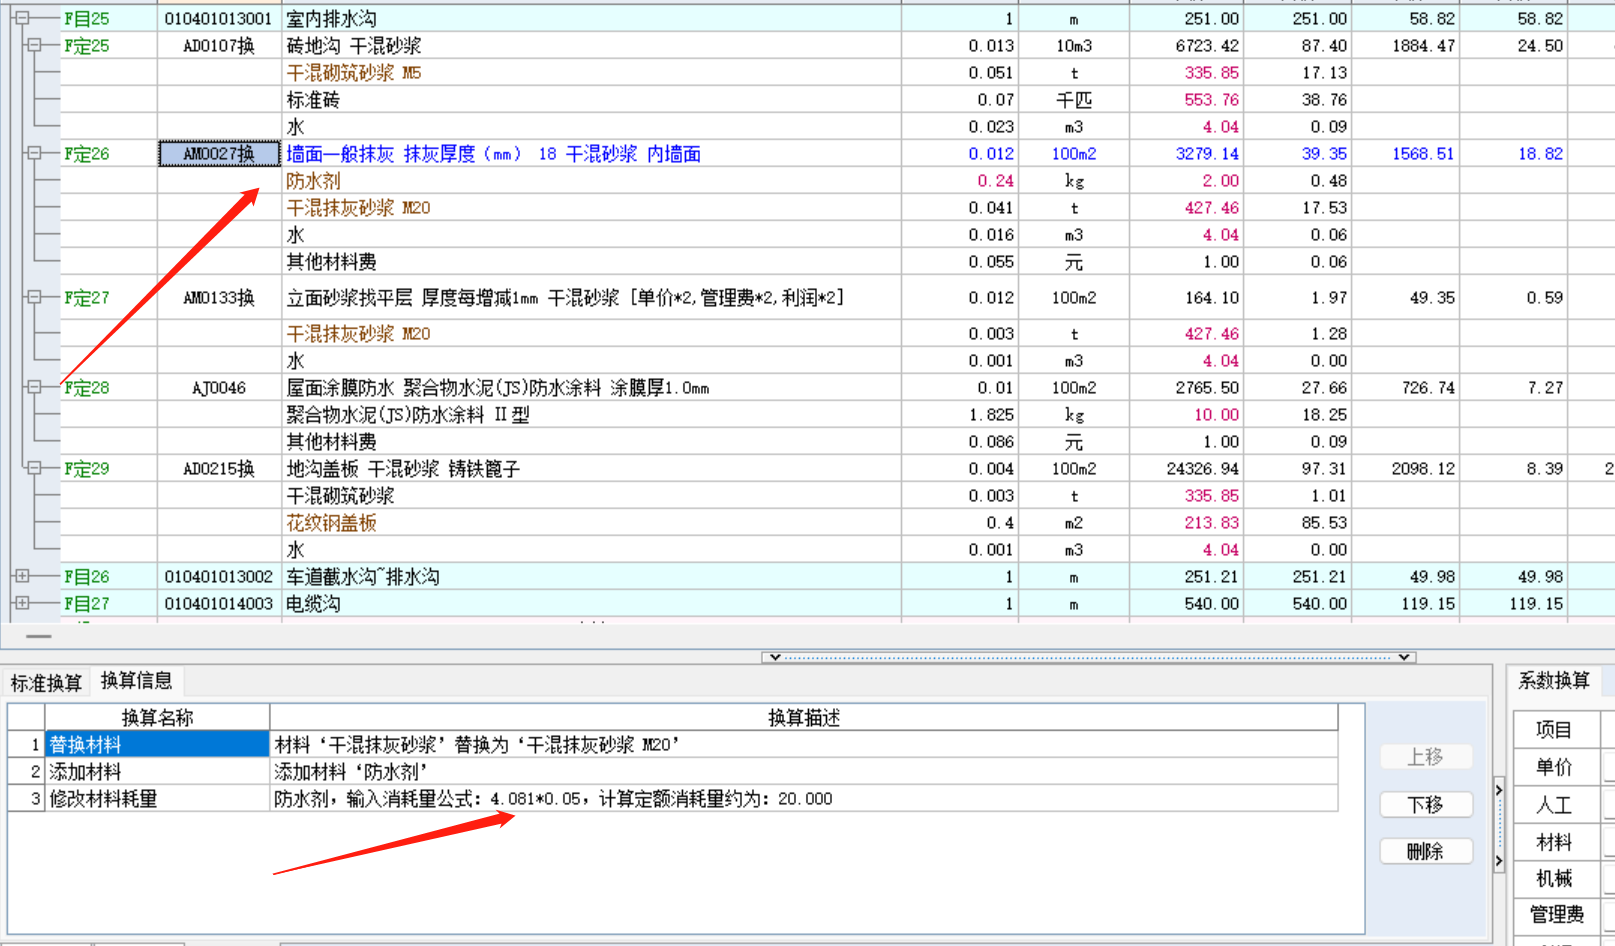Image resolution: width=1615 pixels, height=946 pixels.
Task: Select the 人工 coefficient row
Action: pos(1554,805)
